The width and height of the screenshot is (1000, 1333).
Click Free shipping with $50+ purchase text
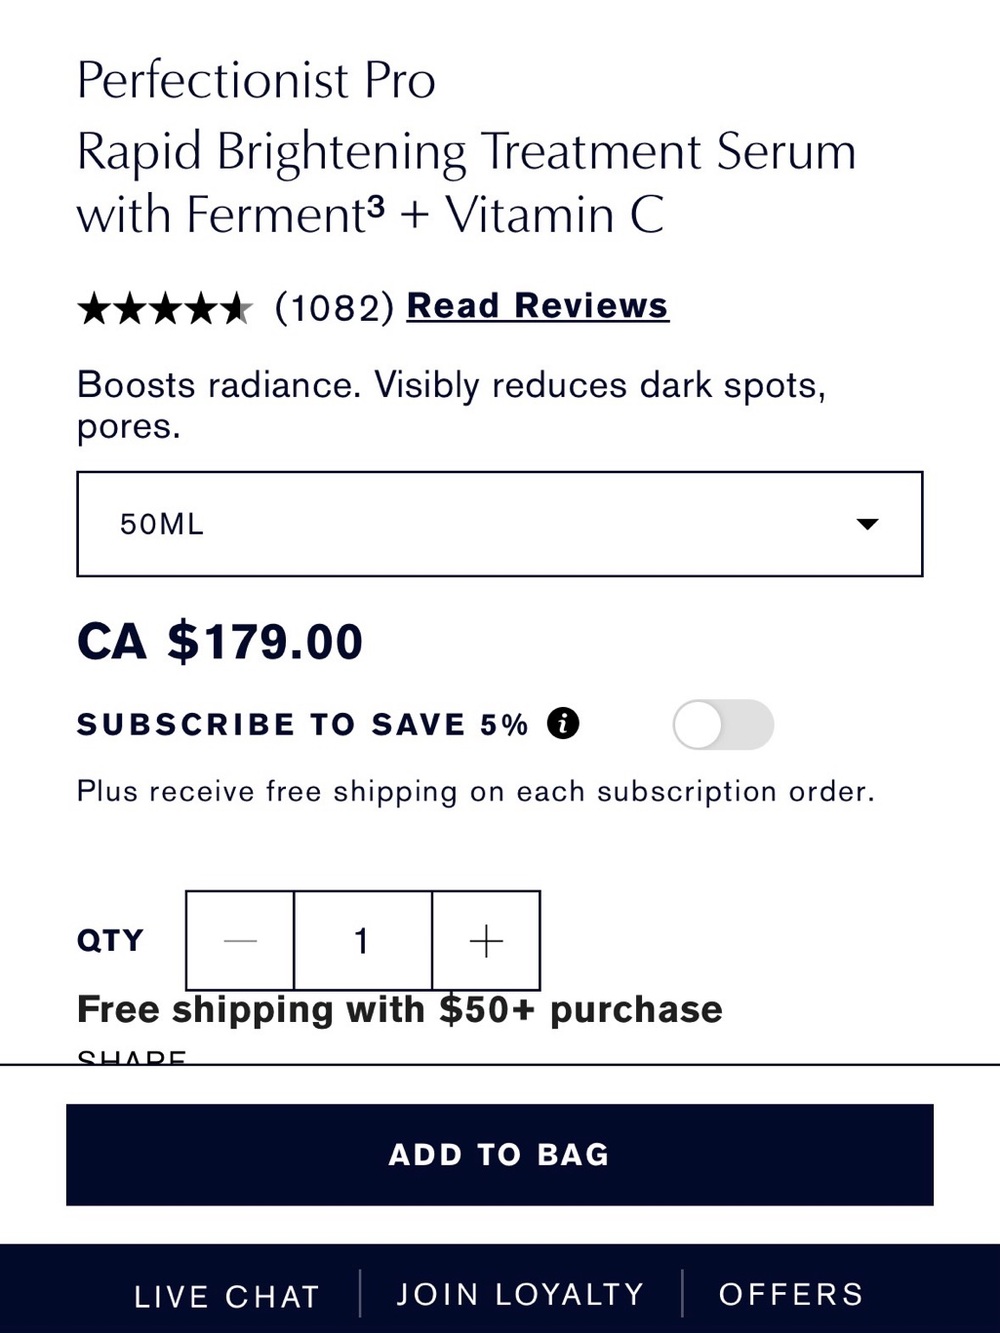[x=400, y=1010]
